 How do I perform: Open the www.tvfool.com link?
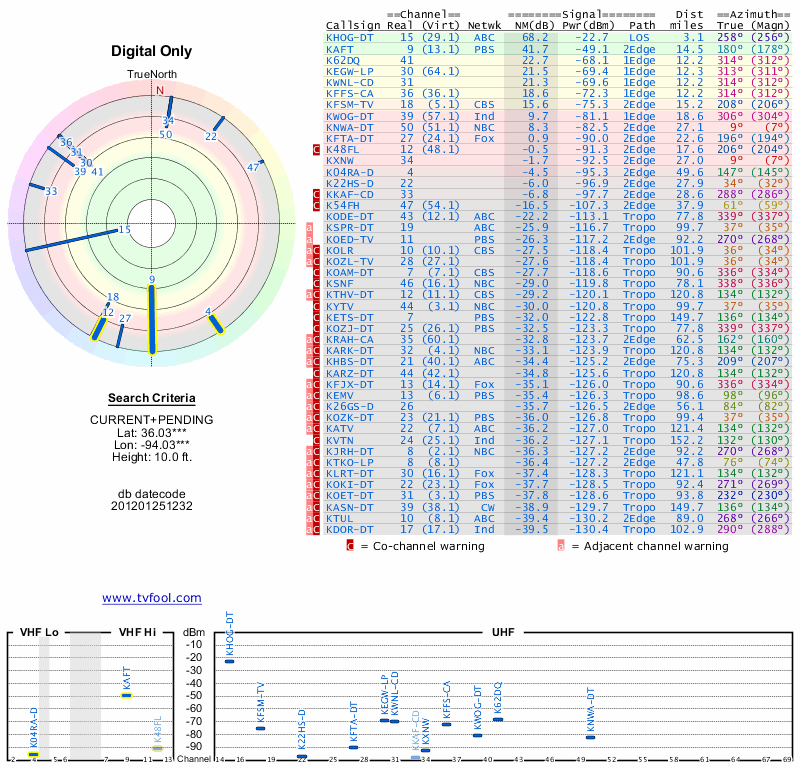[152, 598]
